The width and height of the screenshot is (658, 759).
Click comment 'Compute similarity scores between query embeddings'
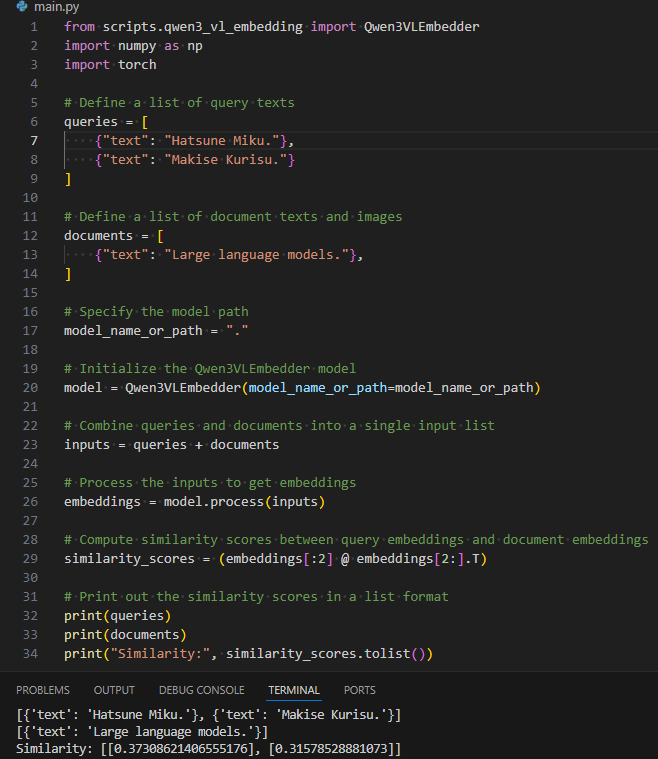[264, 540]
